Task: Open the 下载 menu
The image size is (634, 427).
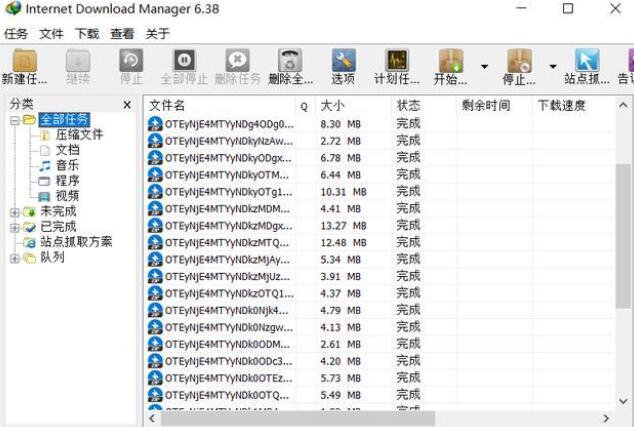Action: (x=87, y=33)
